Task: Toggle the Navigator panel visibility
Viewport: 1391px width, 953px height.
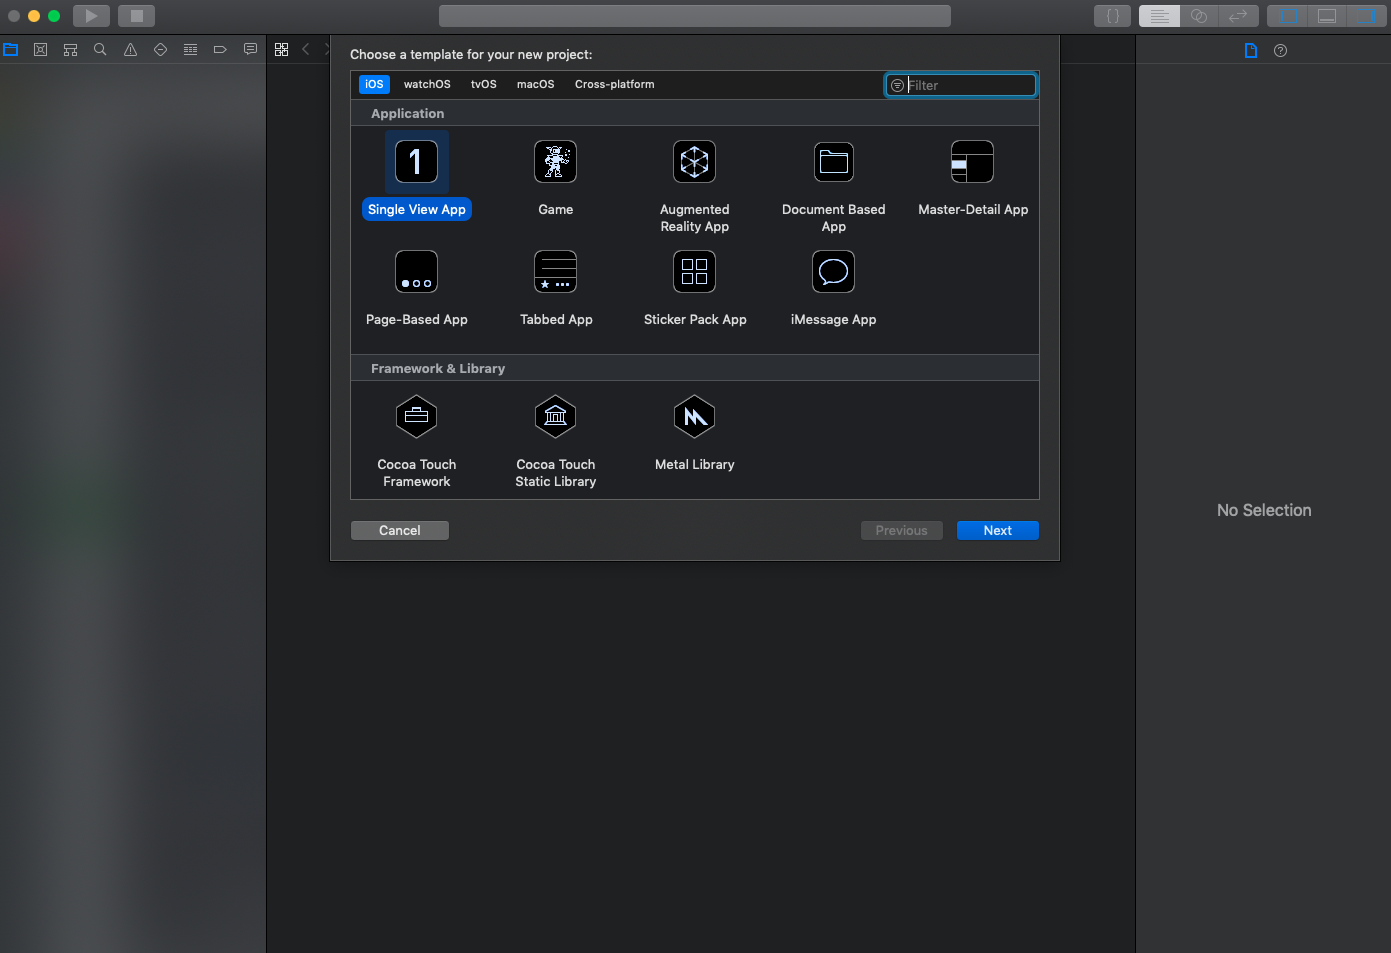Action: [1288, 16]
